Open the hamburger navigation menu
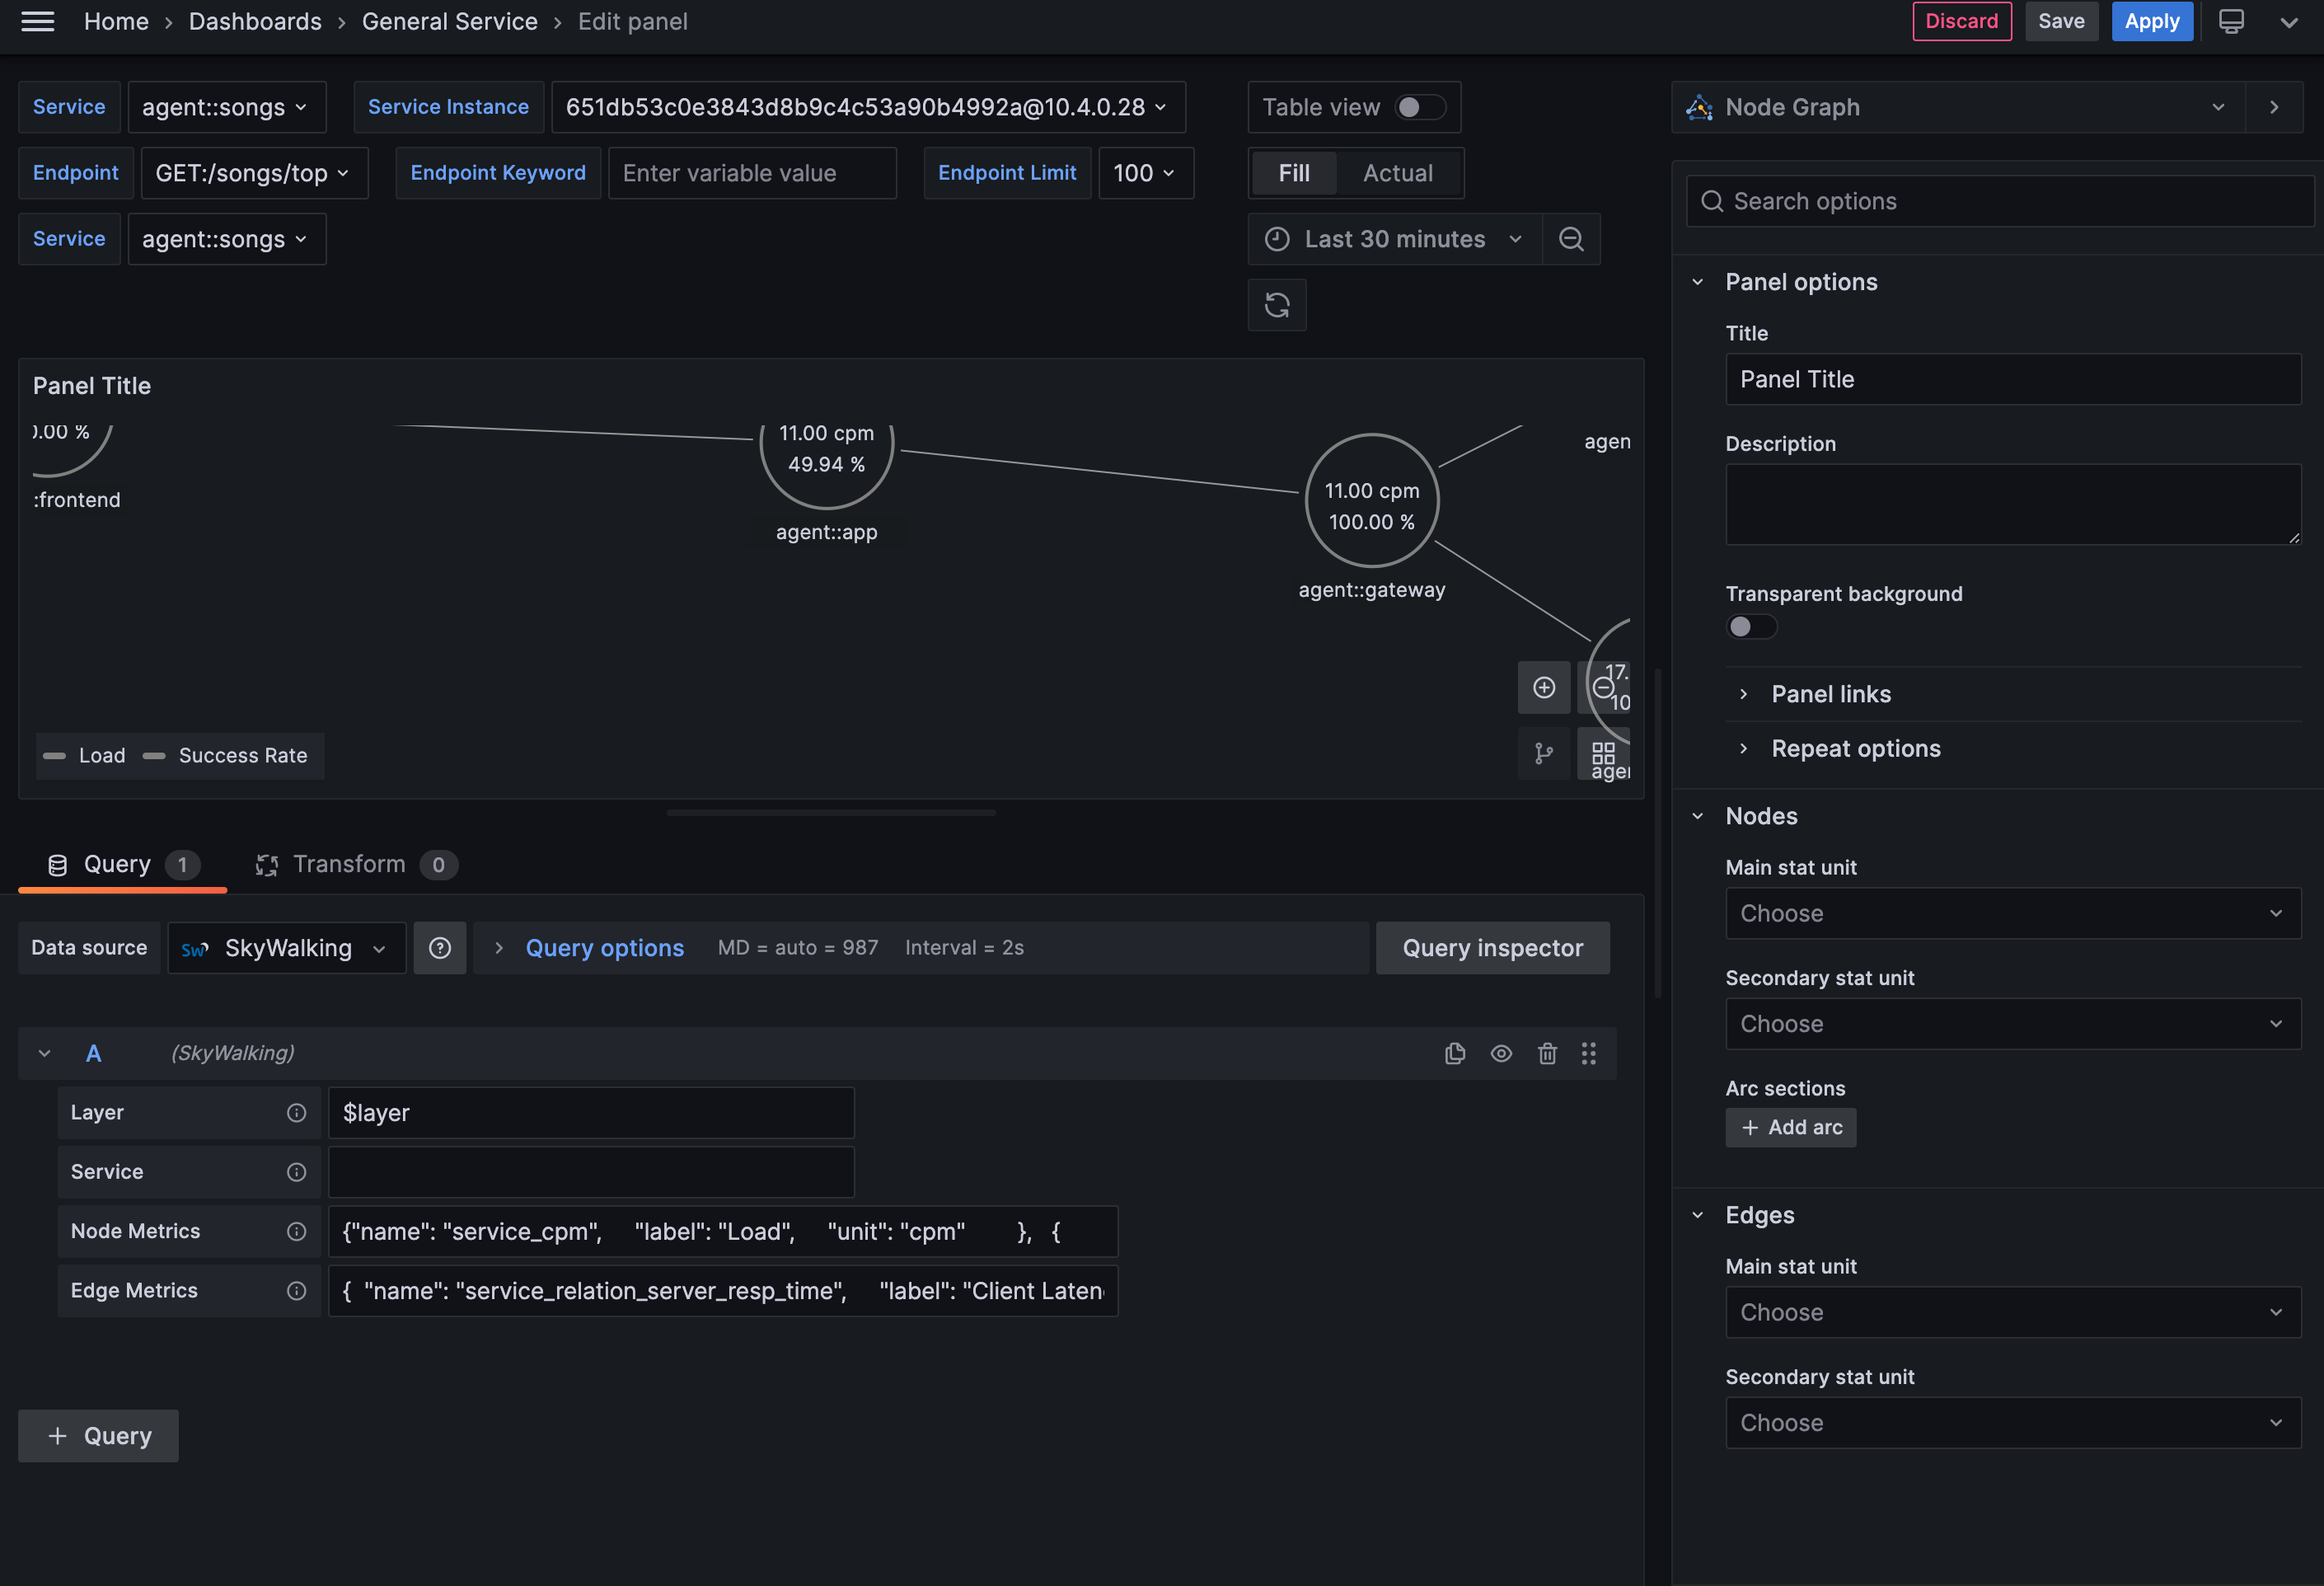This screenshot has width=2324, height=1586. point(38,21)
